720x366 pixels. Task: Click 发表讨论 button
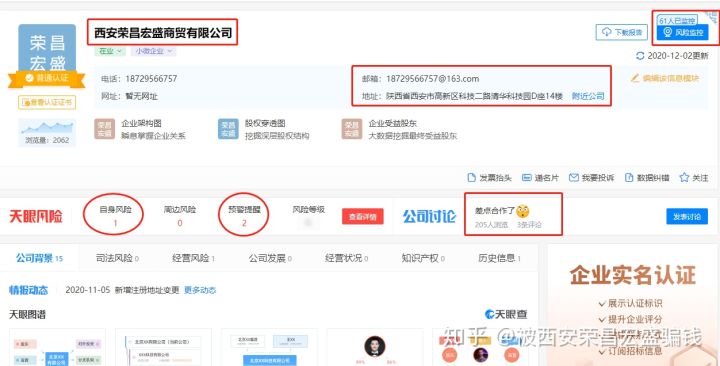tap(686, 217)
